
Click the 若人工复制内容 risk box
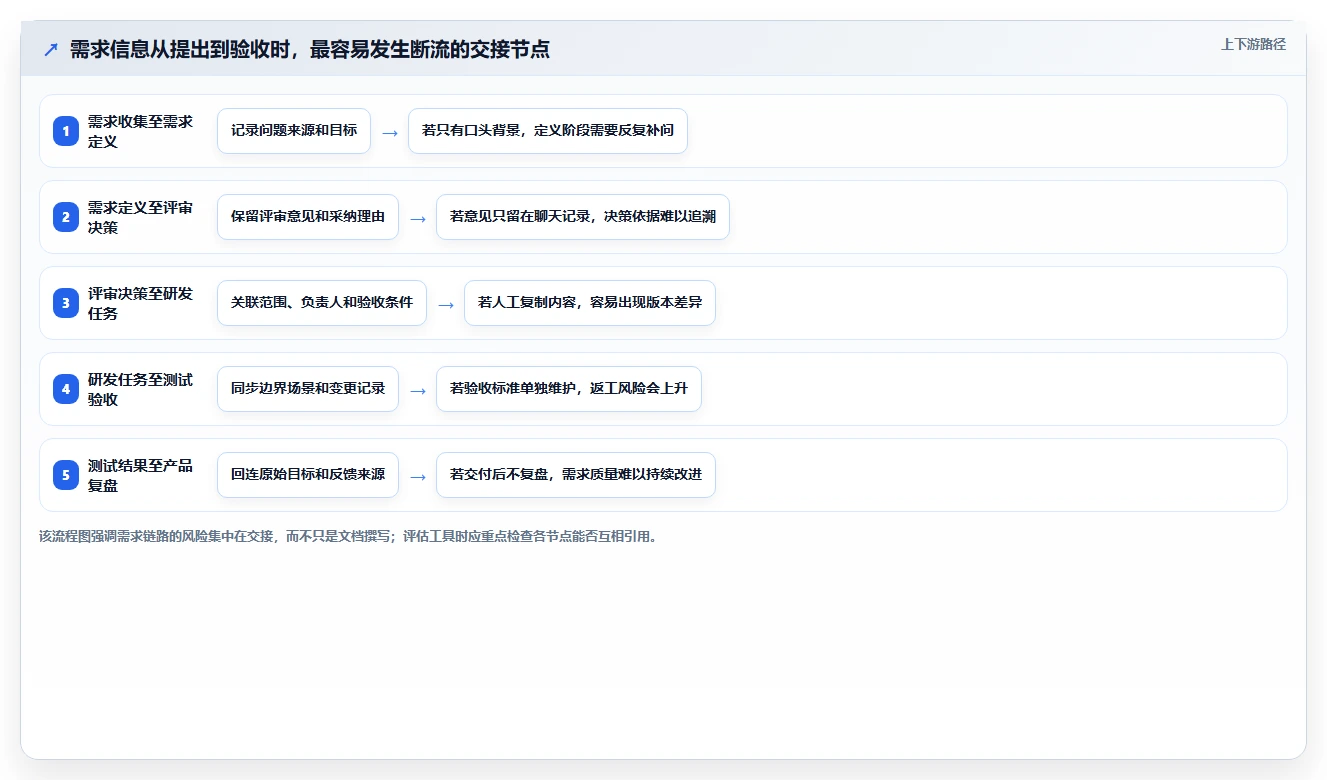coord(590,303)
